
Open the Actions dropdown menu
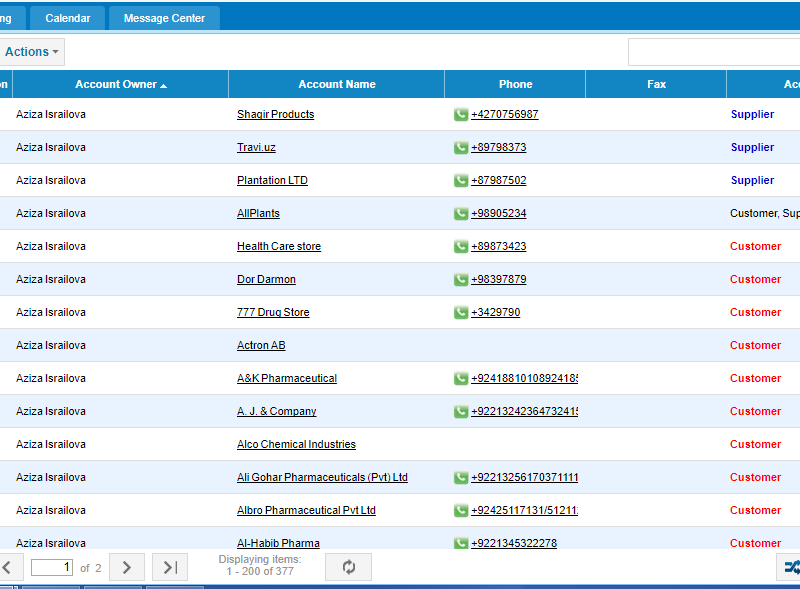(x=31, y=52)
